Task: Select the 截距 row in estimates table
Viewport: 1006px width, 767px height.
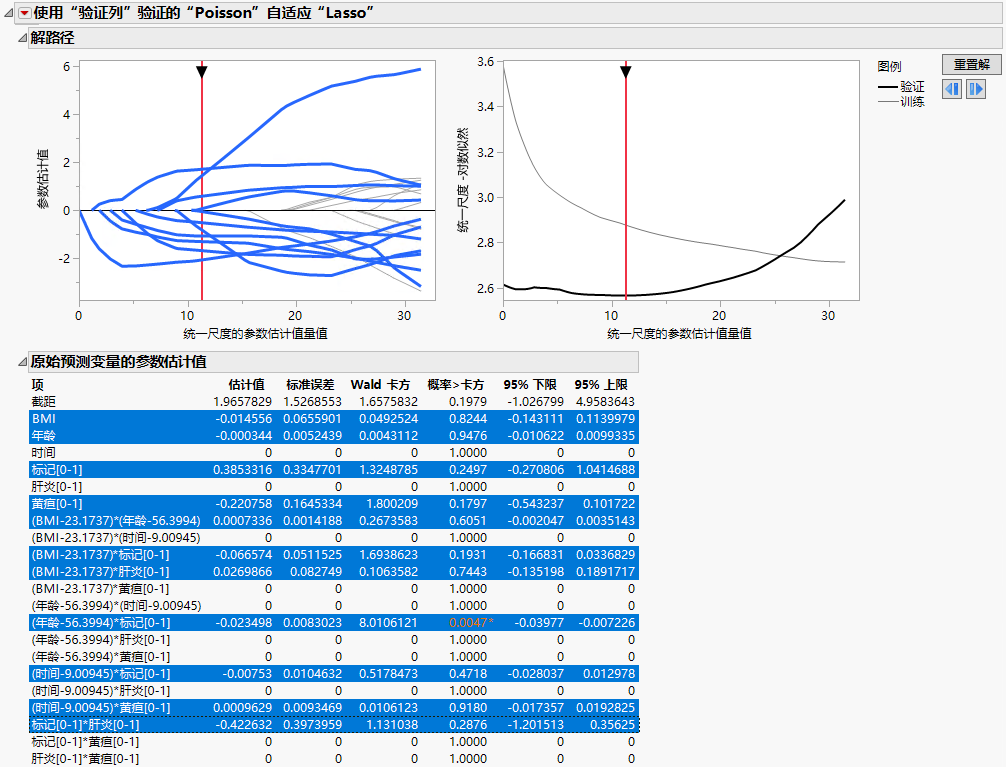Action: (x=333, y=402)
